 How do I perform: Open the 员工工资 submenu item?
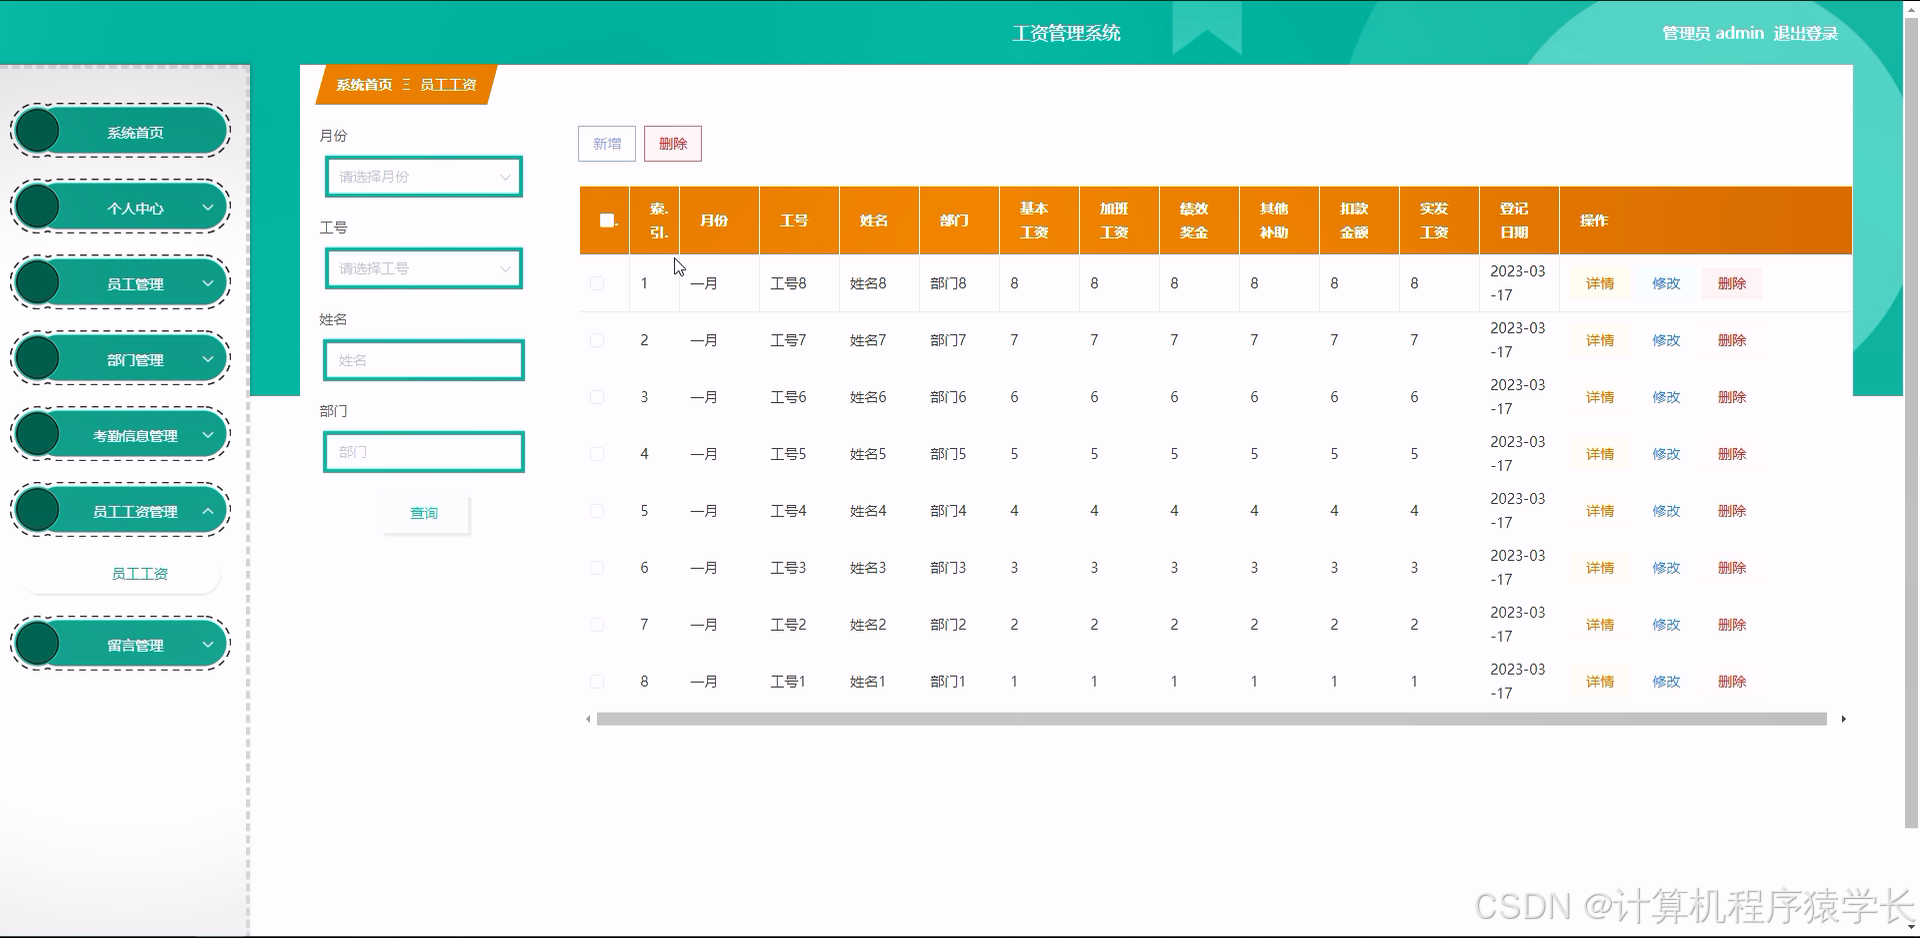click(139, 573)
